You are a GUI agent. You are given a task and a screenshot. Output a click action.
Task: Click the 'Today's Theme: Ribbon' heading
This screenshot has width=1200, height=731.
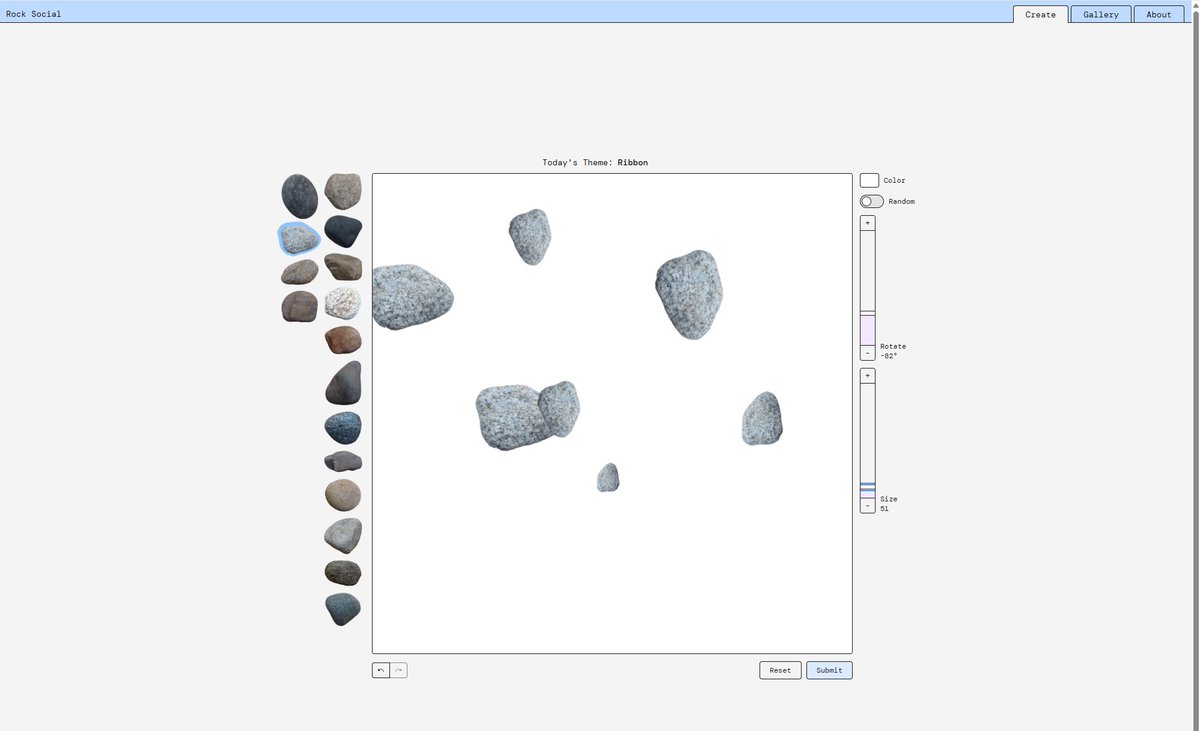[x=595, y=162]
